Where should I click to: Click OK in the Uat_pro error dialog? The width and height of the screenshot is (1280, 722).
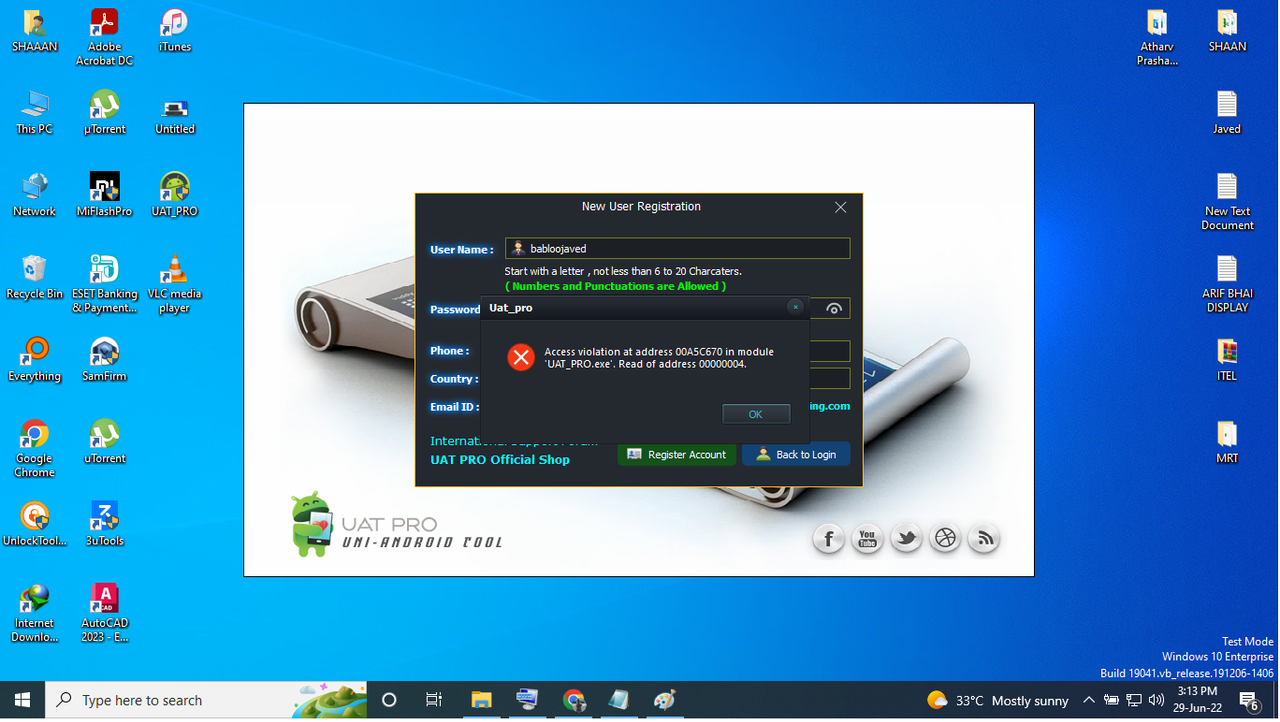(755, 414)
